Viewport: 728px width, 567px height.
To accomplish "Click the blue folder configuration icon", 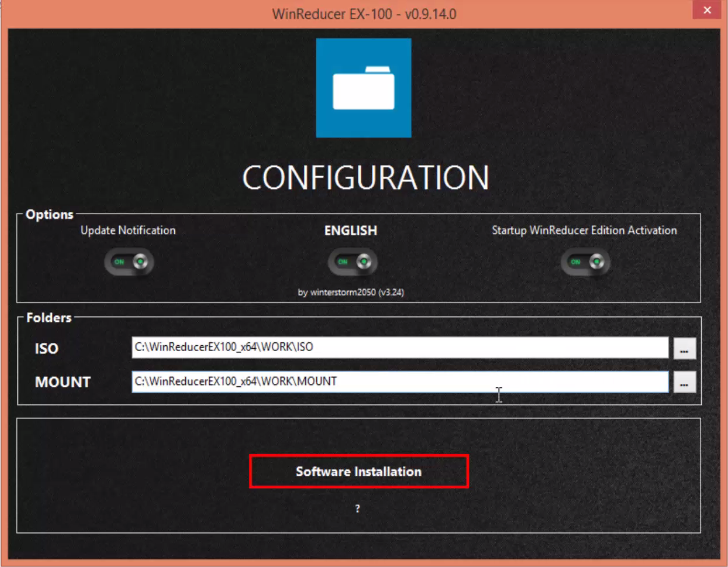I will click(364, 88).
